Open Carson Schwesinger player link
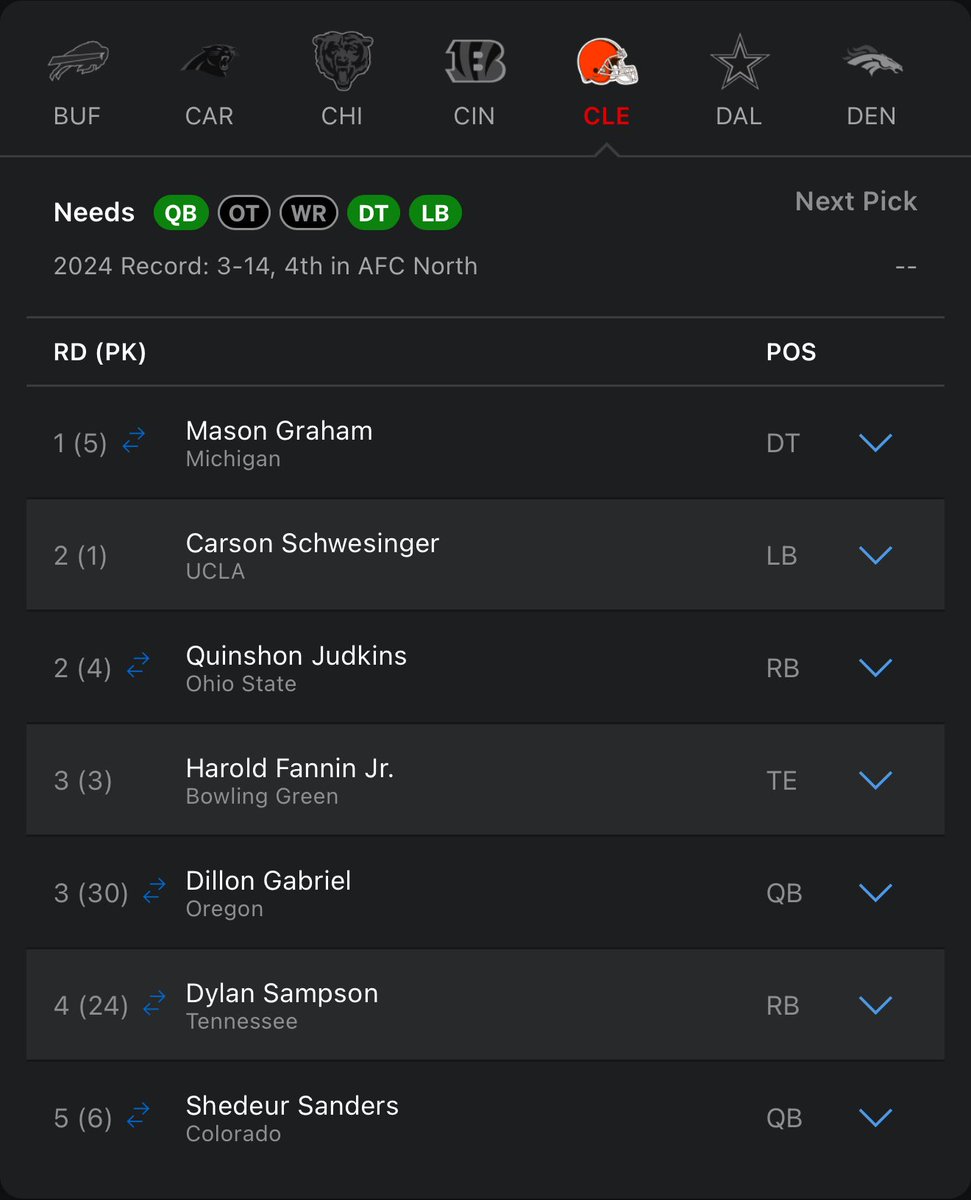 [312, 543]
